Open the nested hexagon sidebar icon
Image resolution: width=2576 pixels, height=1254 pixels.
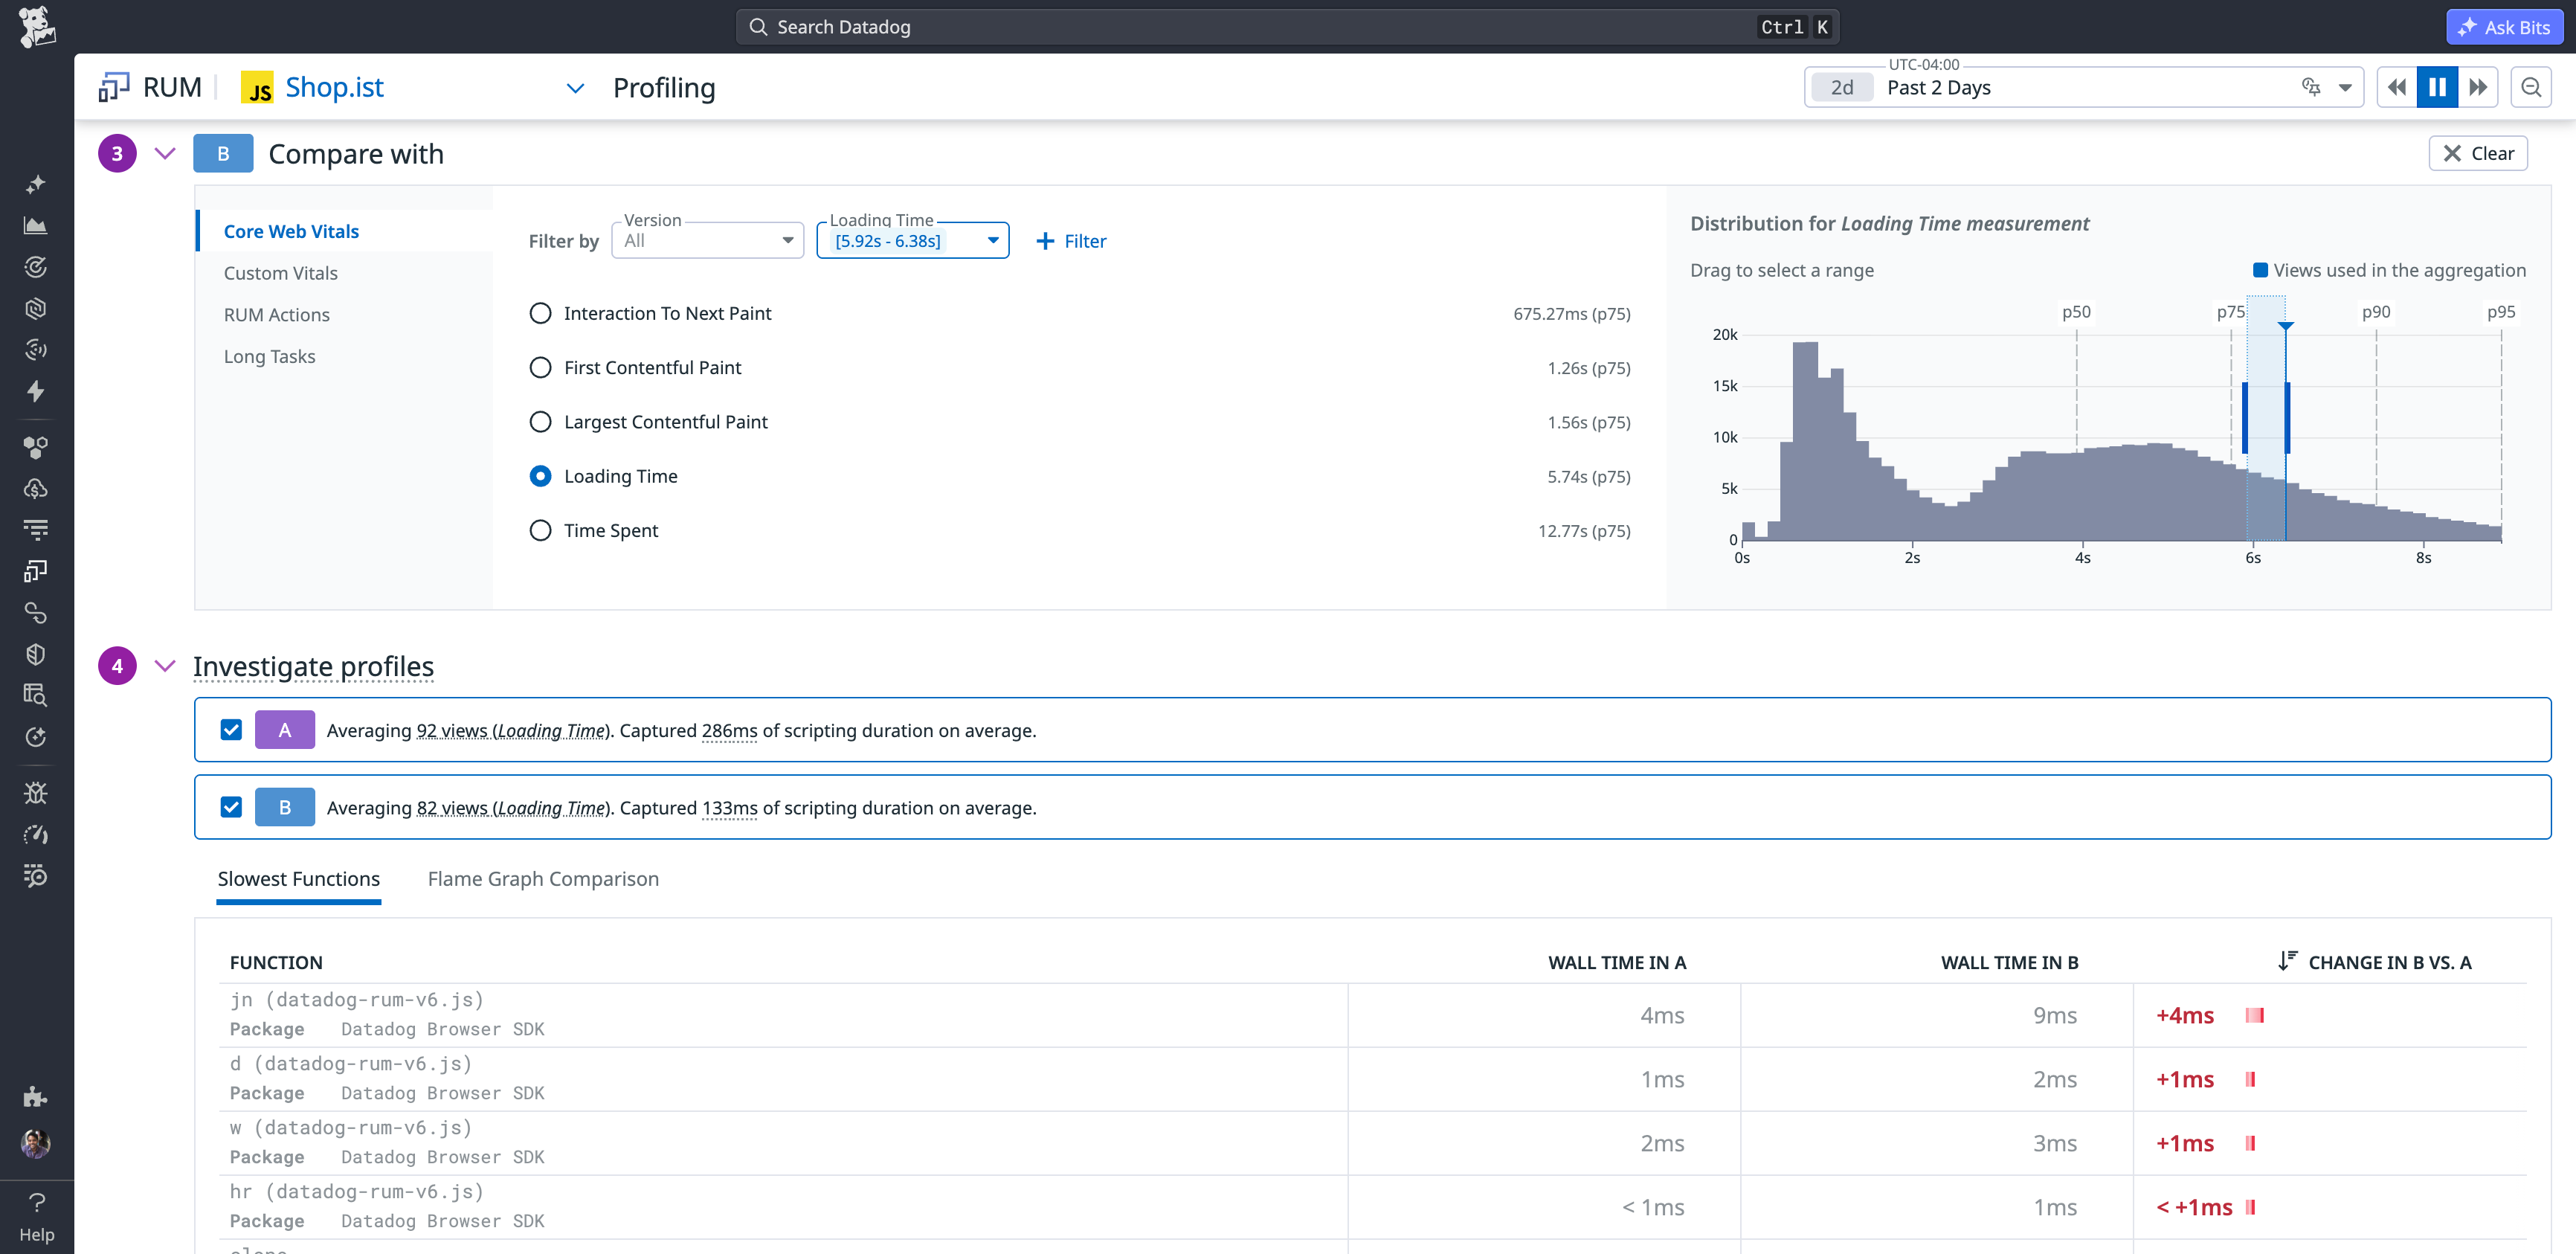36,308
